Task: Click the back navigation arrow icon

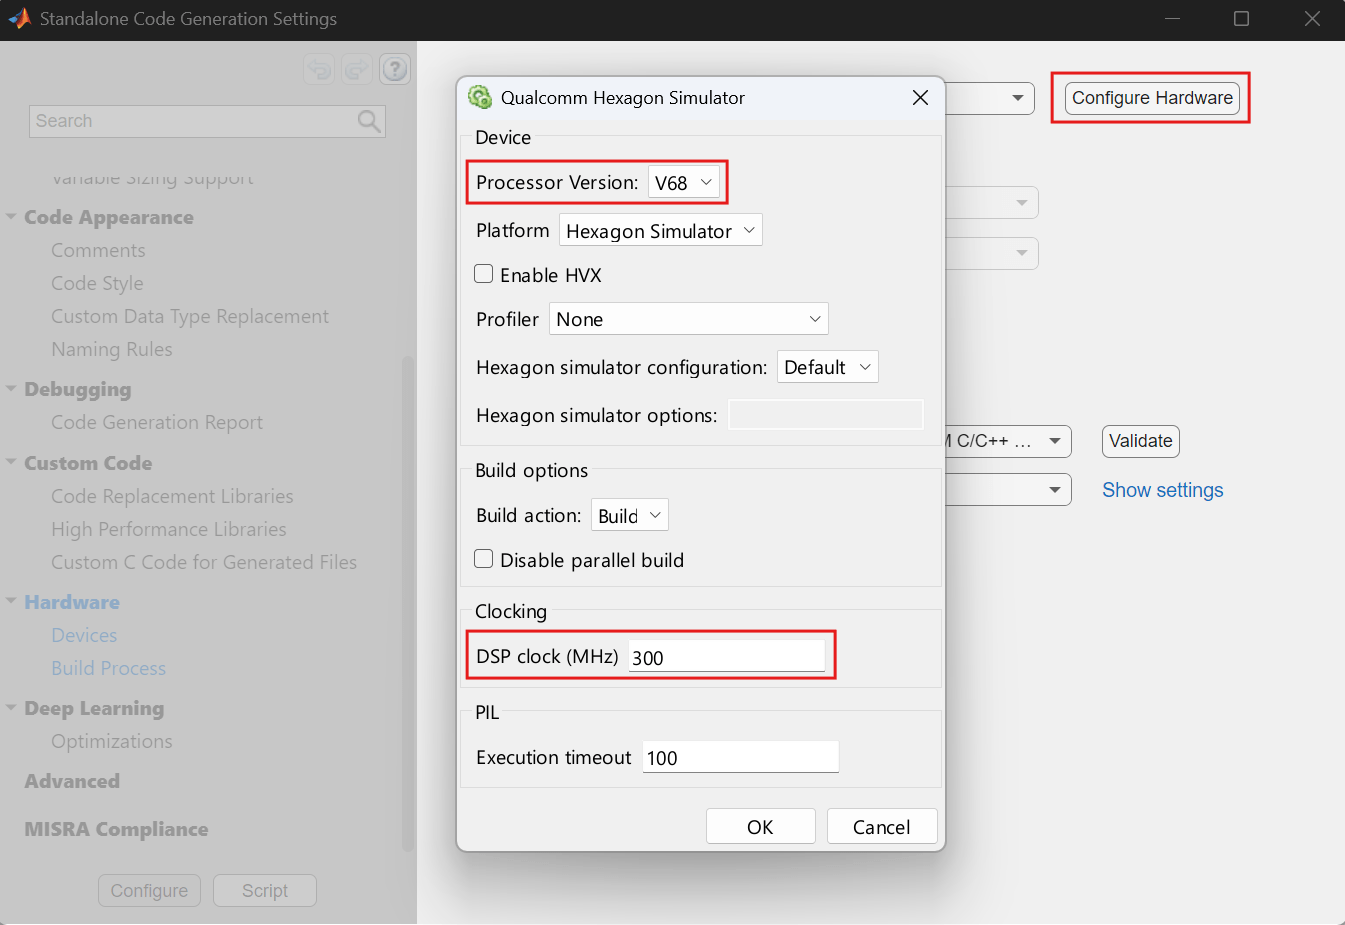Action: pos(319,69)
